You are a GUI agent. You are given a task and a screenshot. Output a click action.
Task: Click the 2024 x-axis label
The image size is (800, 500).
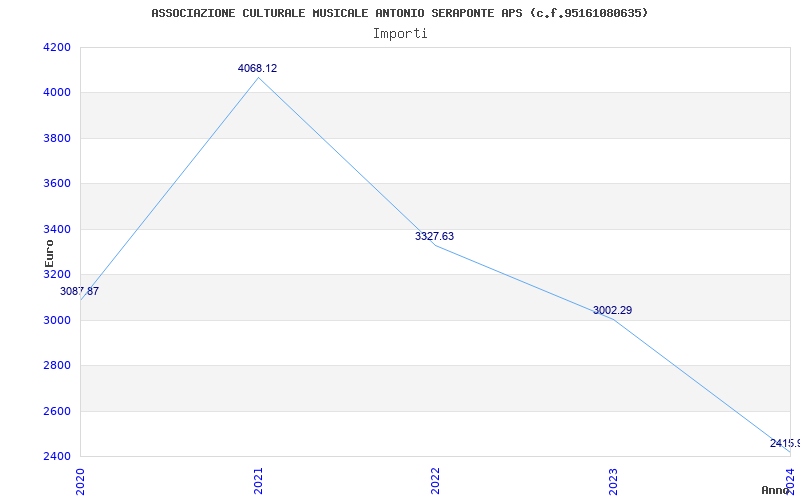tap(790, 481)
